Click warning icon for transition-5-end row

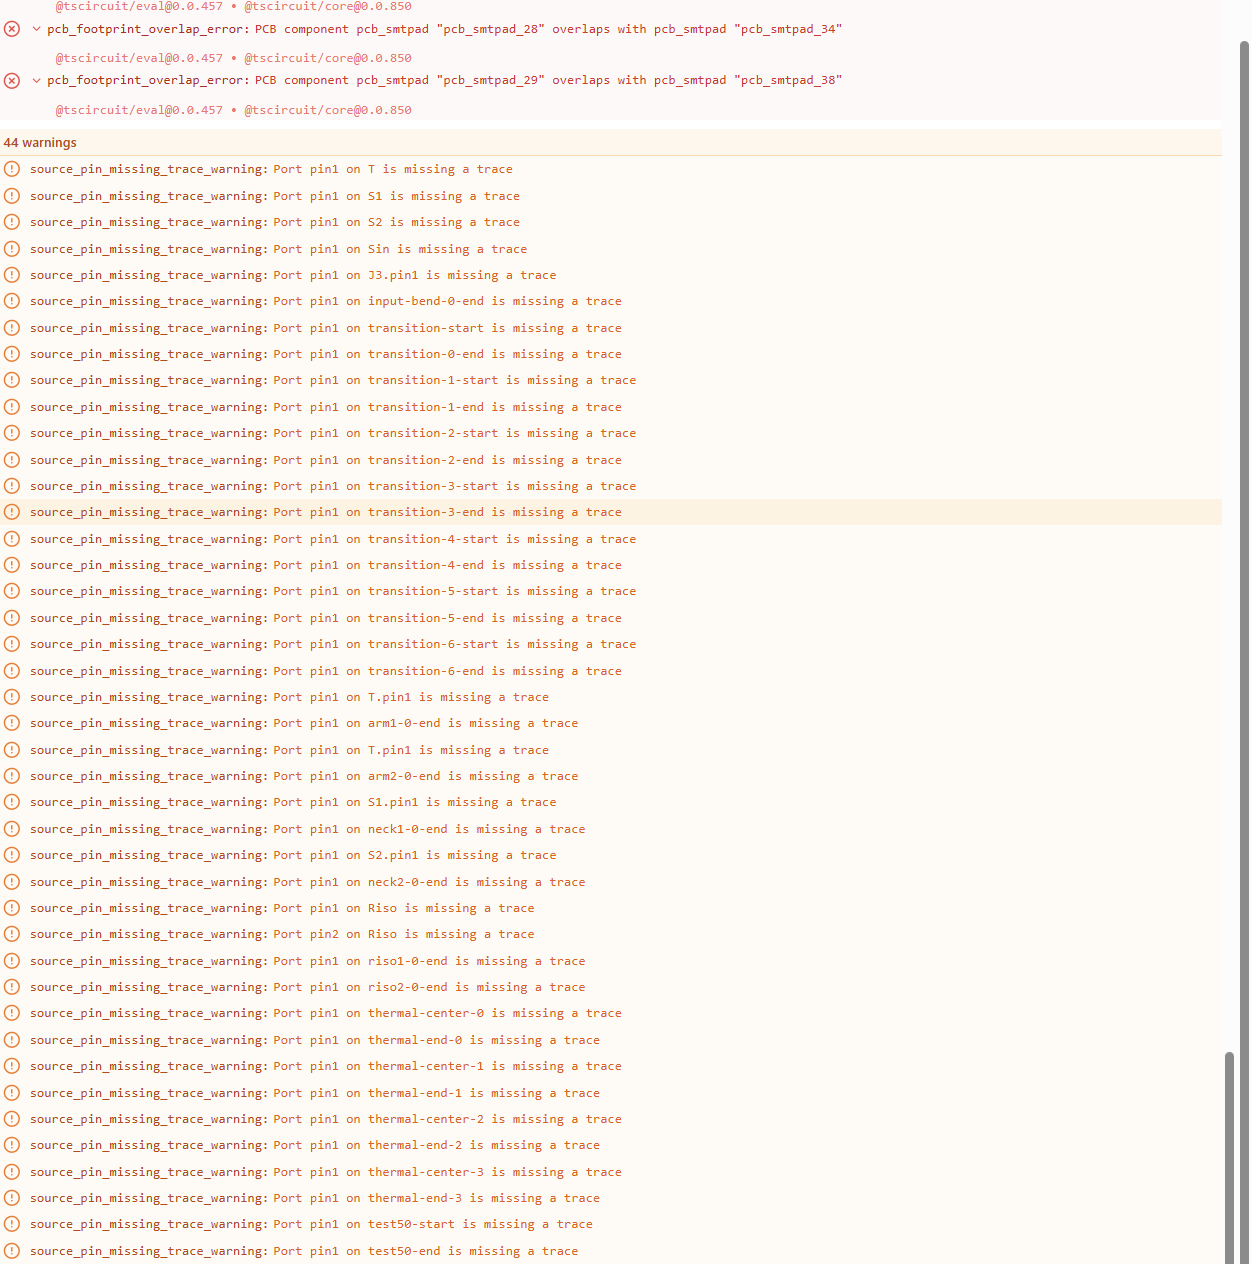coord(12,618)
